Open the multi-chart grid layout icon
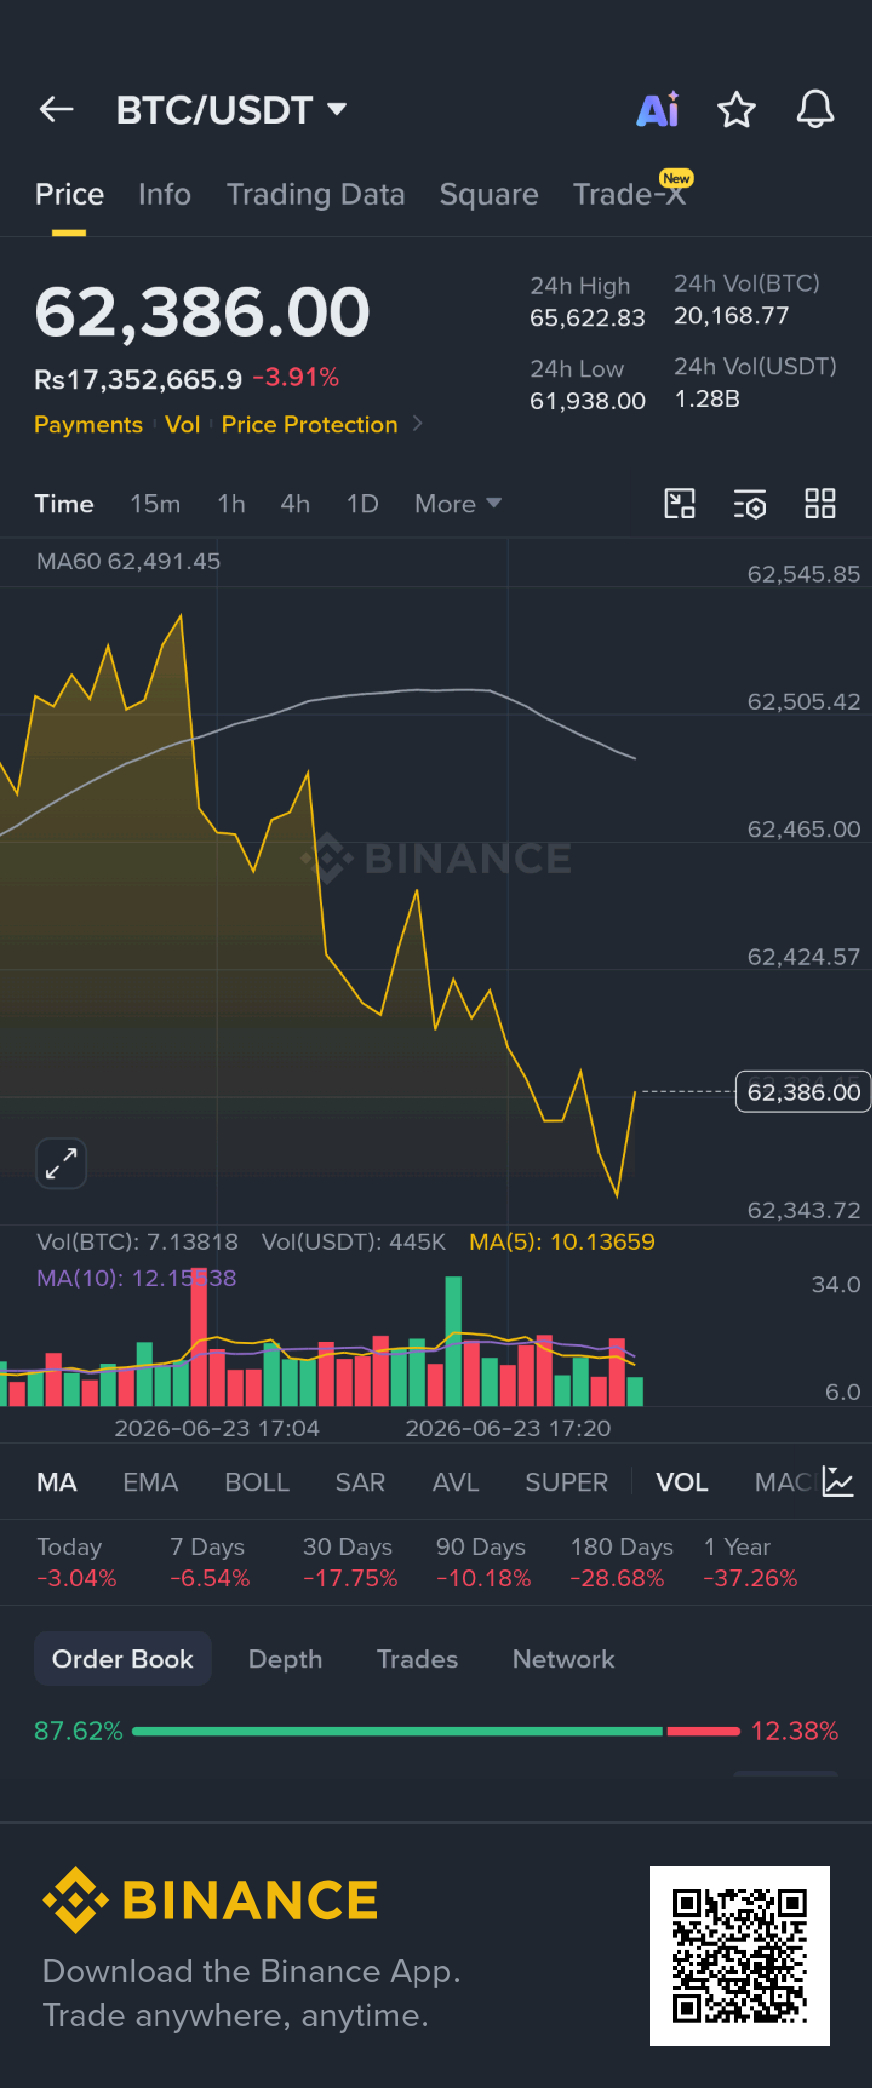 (820, 503)
